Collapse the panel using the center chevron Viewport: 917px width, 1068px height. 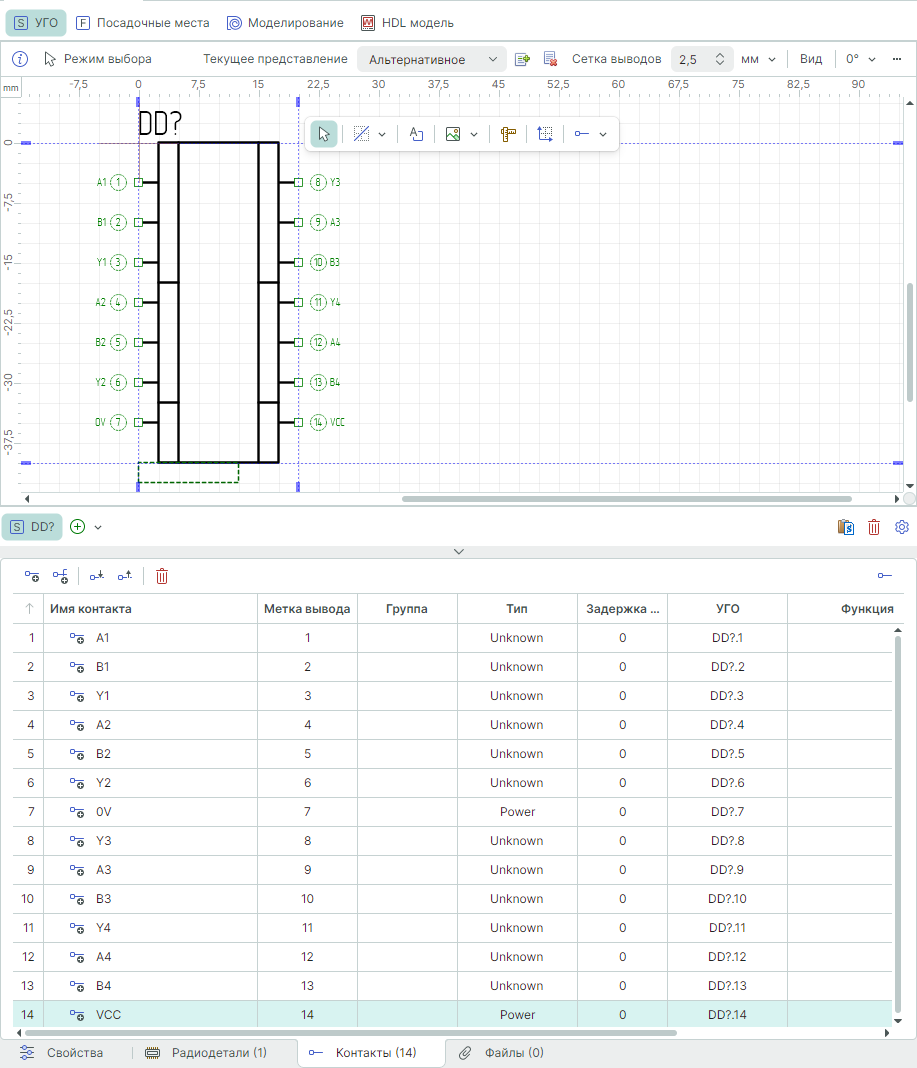459,551
